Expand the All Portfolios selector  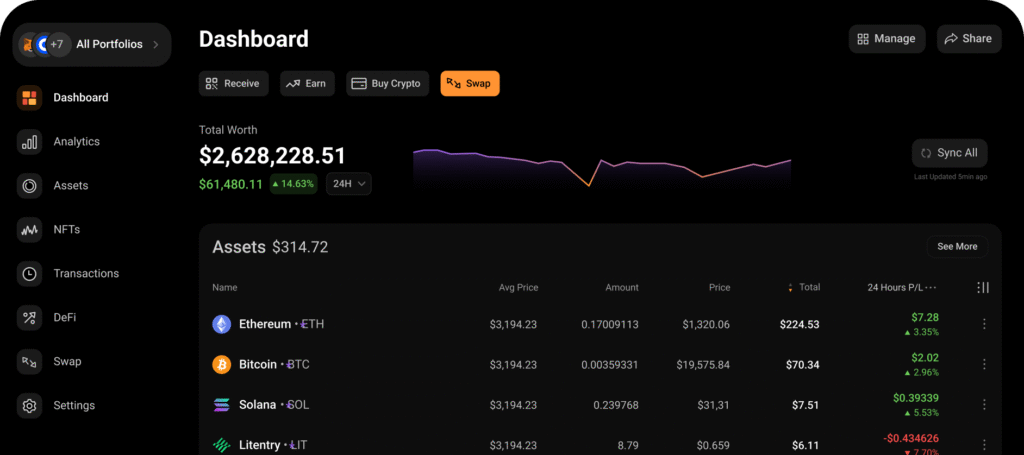tap(92, 44)
